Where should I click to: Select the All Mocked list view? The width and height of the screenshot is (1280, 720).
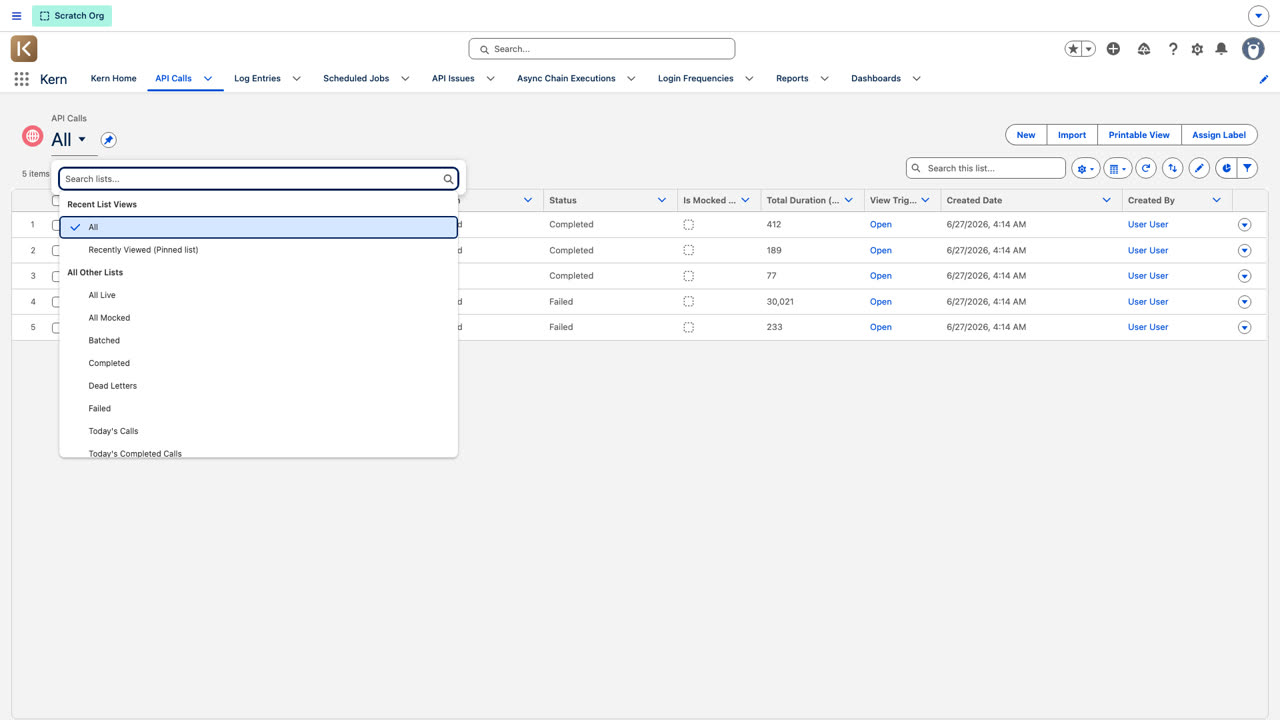(x=258, y=318)
